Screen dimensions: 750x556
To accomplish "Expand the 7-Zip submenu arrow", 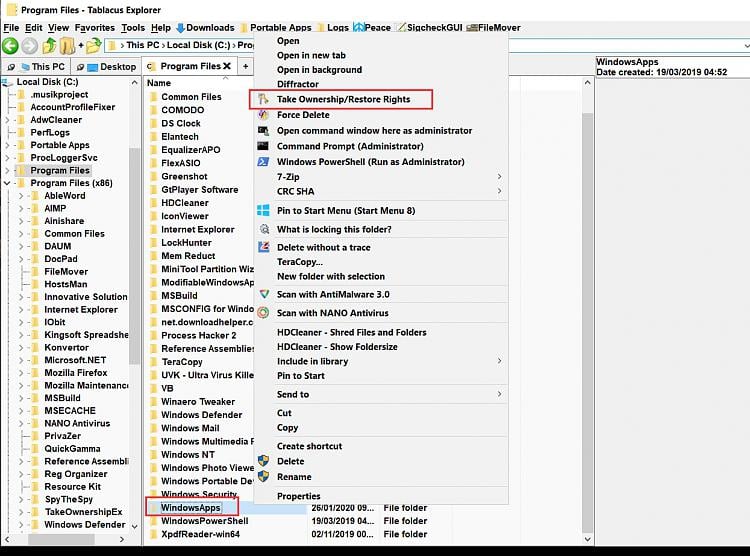I will pyautogui.click(x=499, y=177).
